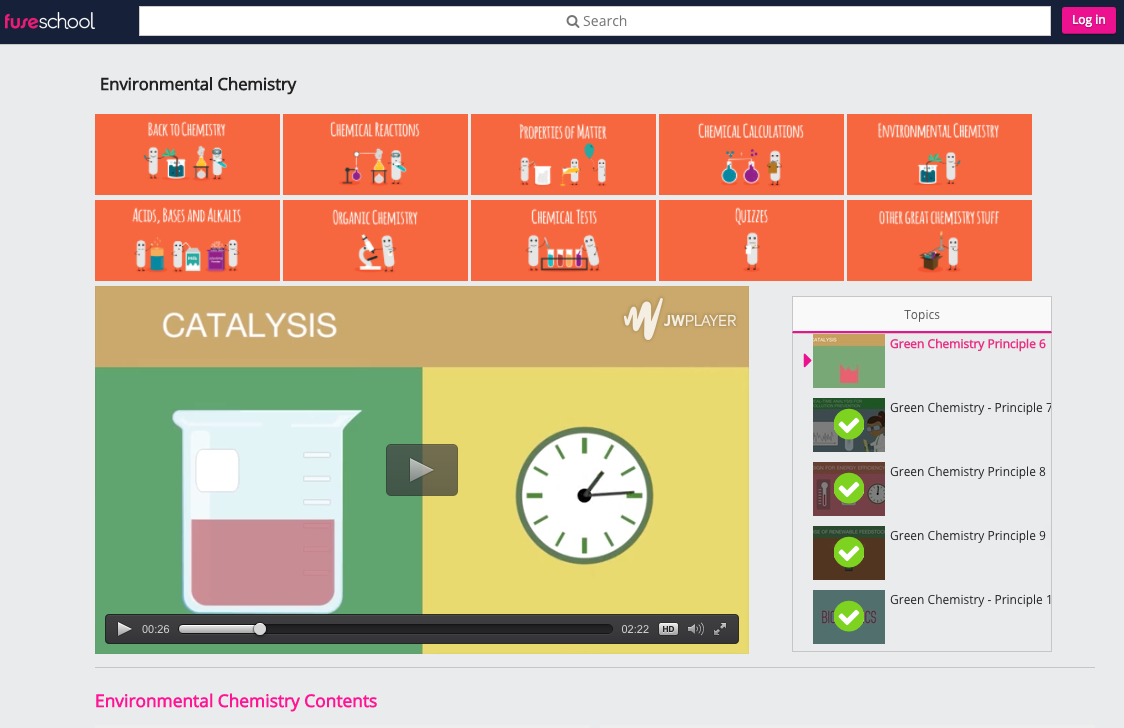This screenshot has width=1124, height=728.
Task: Open the Quizzes section
Action: [750, 240]
